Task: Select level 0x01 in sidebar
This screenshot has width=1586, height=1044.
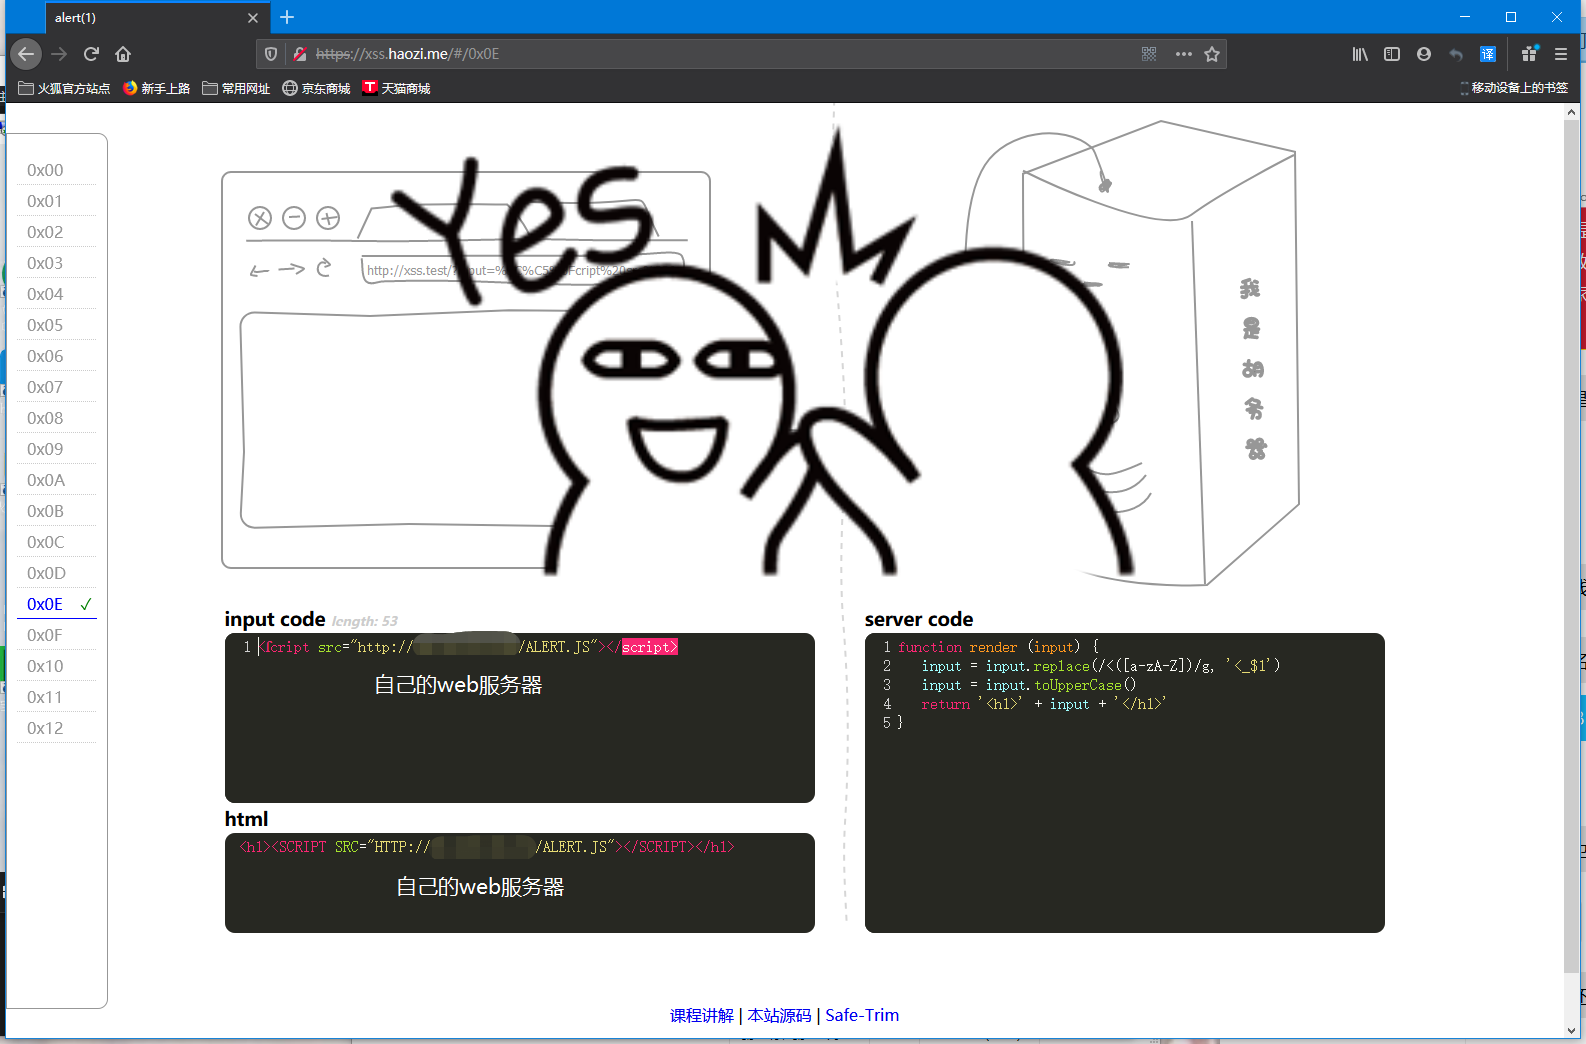Action: (57, 201)
